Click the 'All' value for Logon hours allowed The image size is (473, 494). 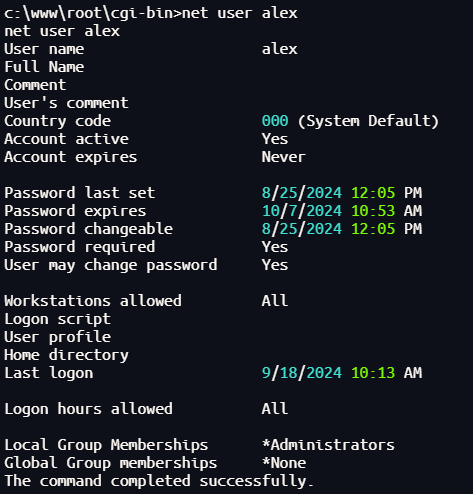275,409
